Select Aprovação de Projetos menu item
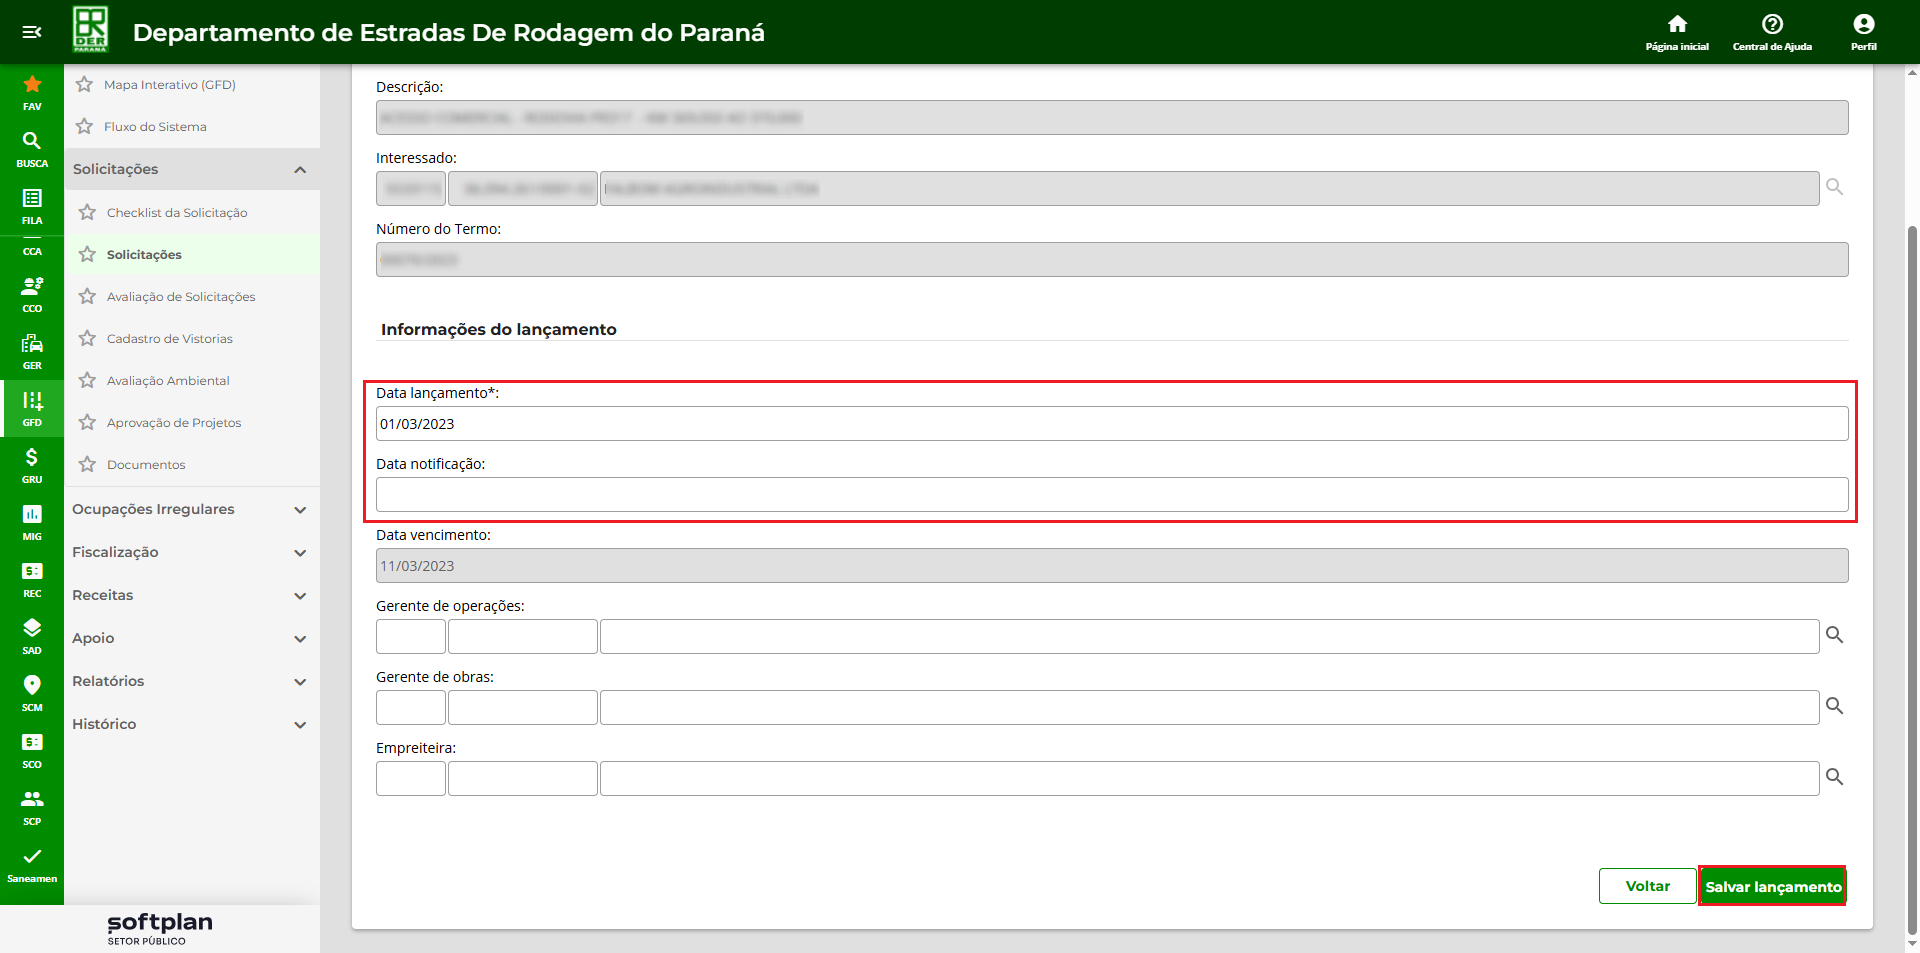Image resolution: width=1920 pixels, height=953 pixels. point(174,423)
